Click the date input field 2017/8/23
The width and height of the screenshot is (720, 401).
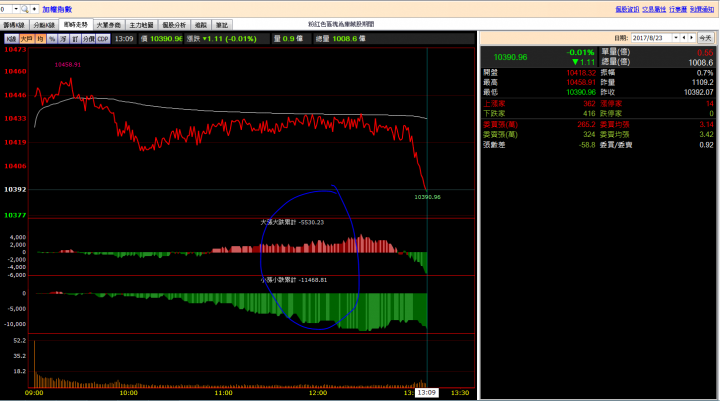tap(652, 38)
